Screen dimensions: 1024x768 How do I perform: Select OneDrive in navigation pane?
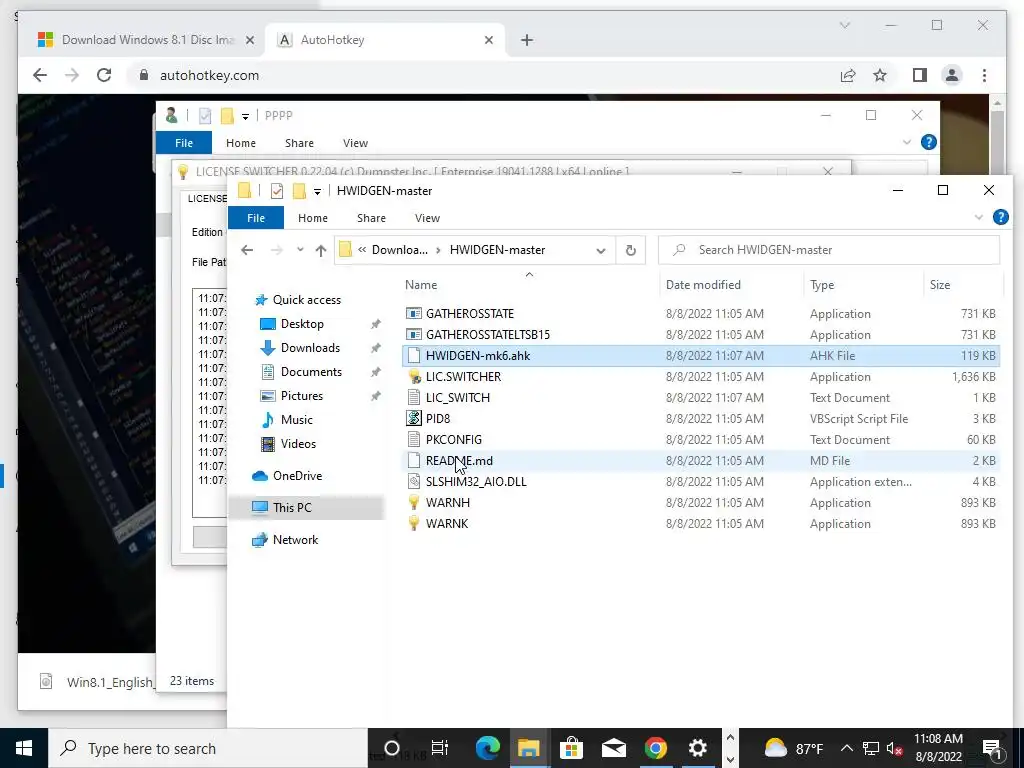[x=297, y=475]
